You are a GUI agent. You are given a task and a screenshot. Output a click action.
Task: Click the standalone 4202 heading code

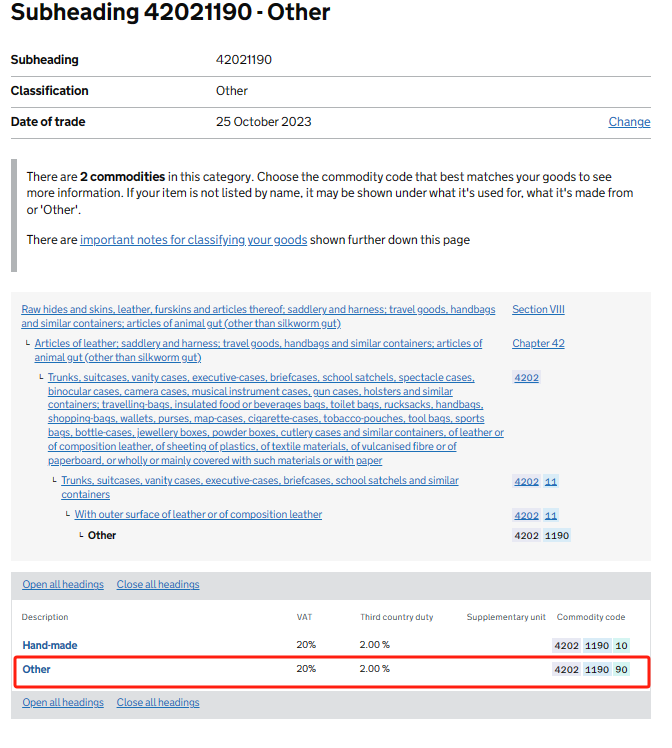click(526, 378)
